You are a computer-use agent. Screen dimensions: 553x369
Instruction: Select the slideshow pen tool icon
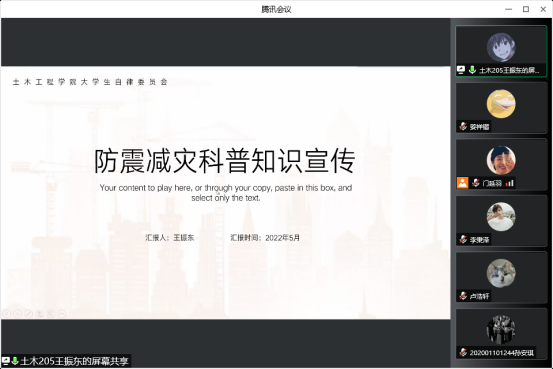29,313
